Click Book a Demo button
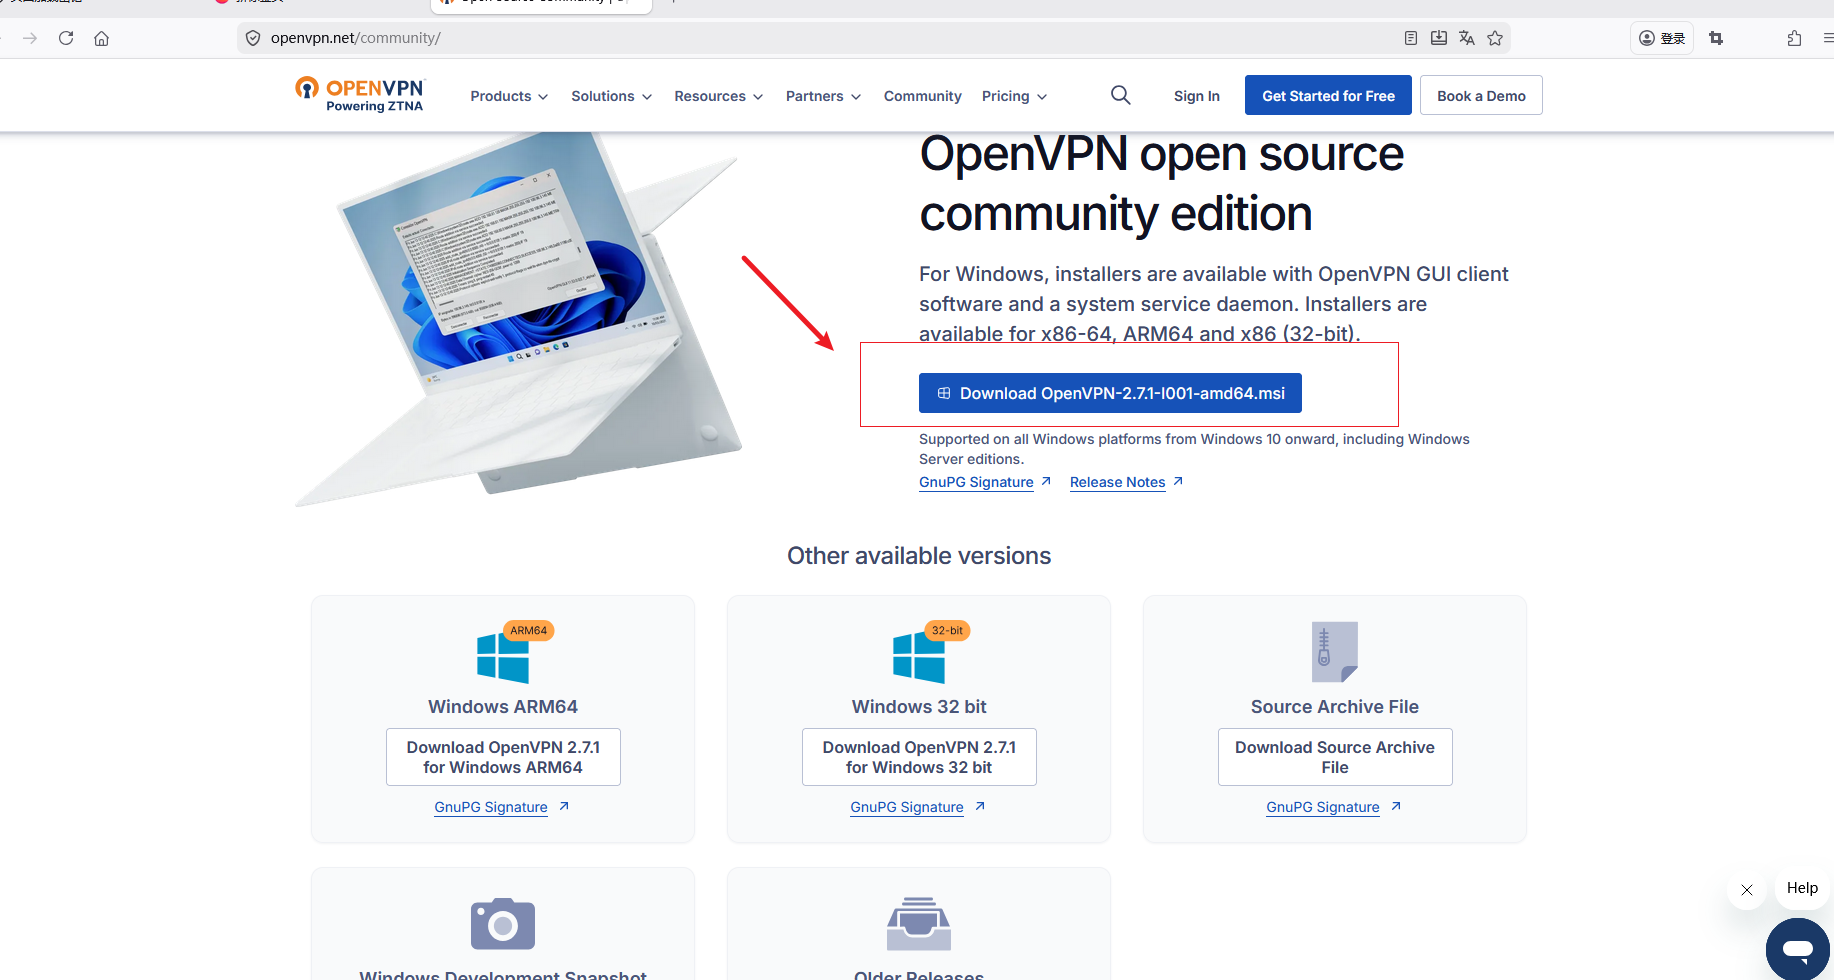The width and height of the screenshot is (1834, 980). pos(1481,95)
